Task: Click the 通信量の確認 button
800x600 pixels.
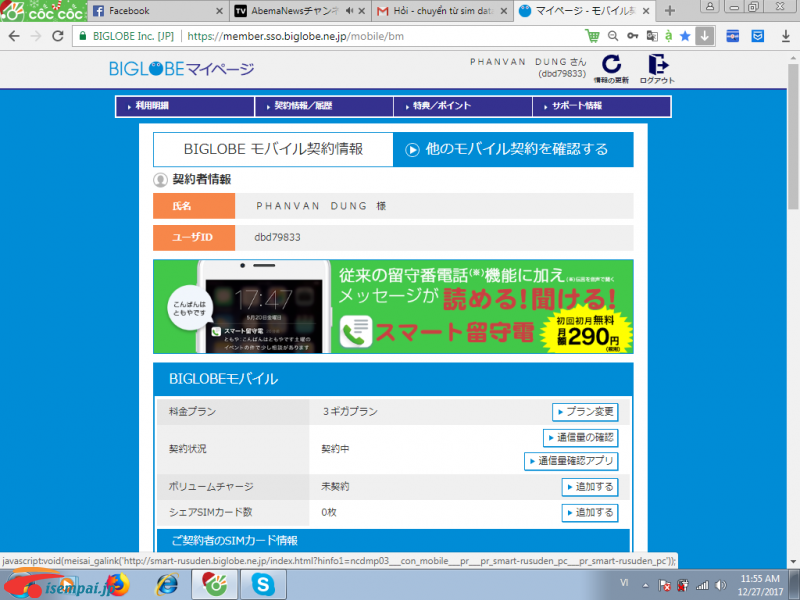Action: (580, 438)
